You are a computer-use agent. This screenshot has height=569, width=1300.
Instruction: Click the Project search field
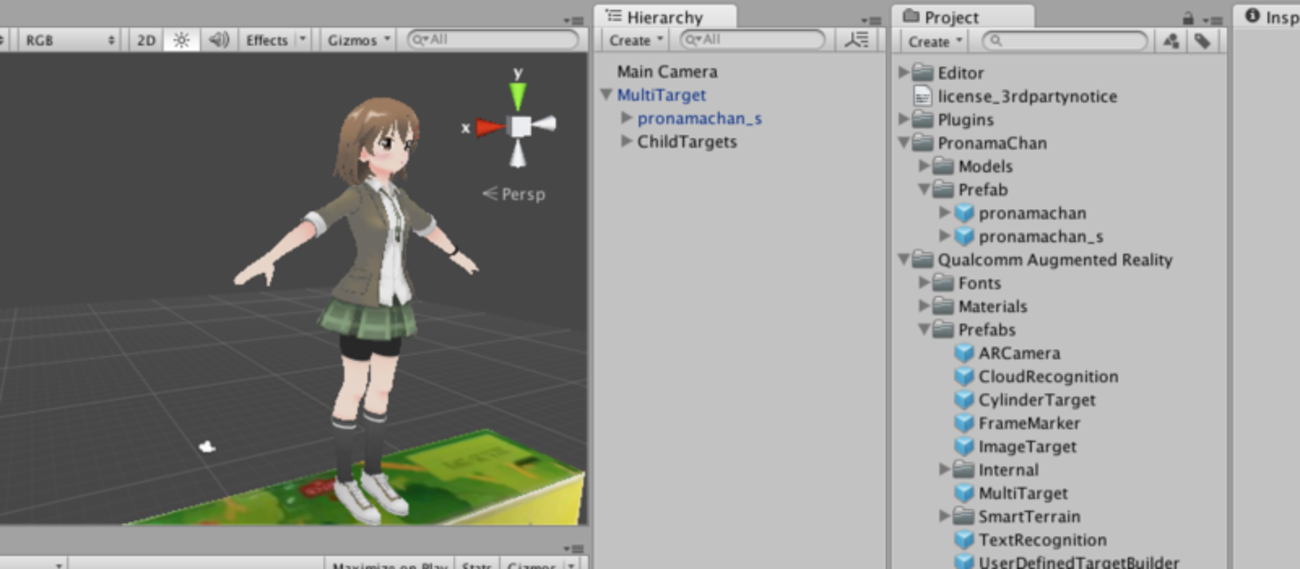1064,41
